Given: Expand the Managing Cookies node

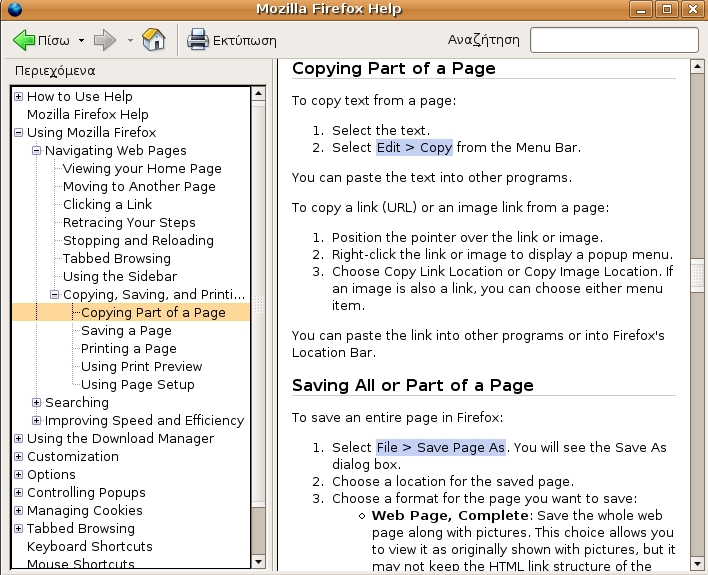Looking at the screenshot, I should tap(19, 510).
